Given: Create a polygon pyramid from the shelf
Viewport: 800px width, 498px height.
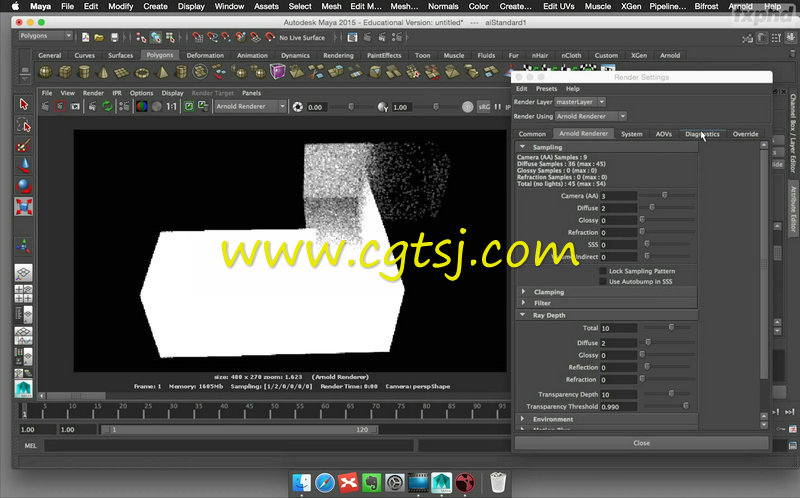Looking at the screenshot, I should pos(162,72).
